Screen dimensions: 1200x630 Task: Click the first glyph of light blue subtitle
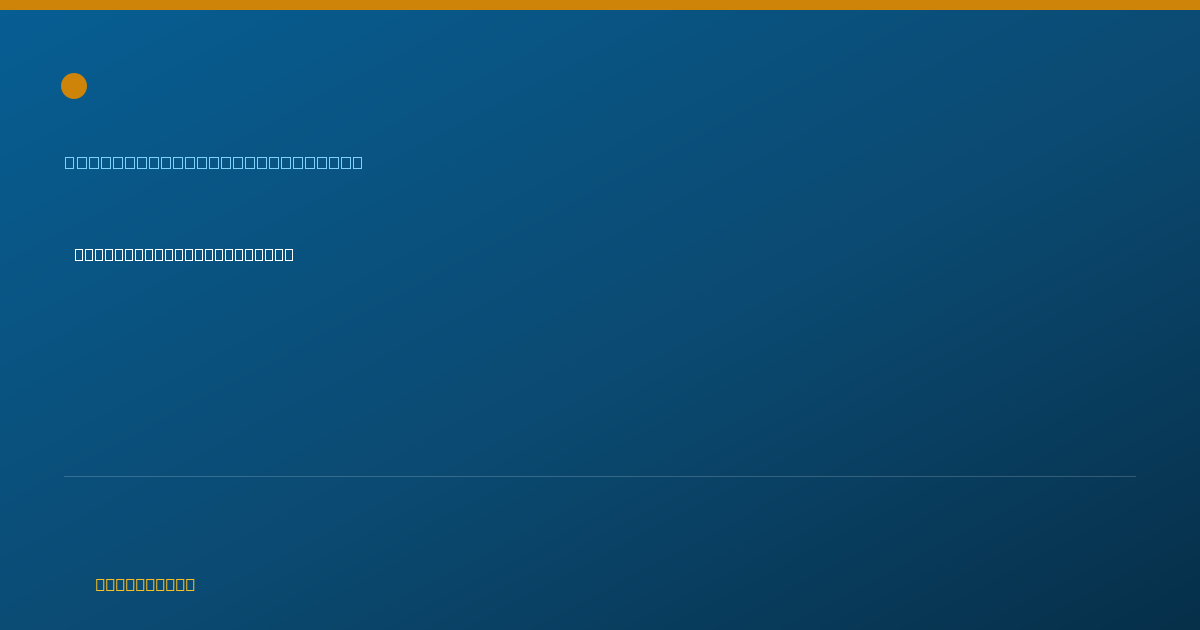pyautogui.click(x=69, y=162)
